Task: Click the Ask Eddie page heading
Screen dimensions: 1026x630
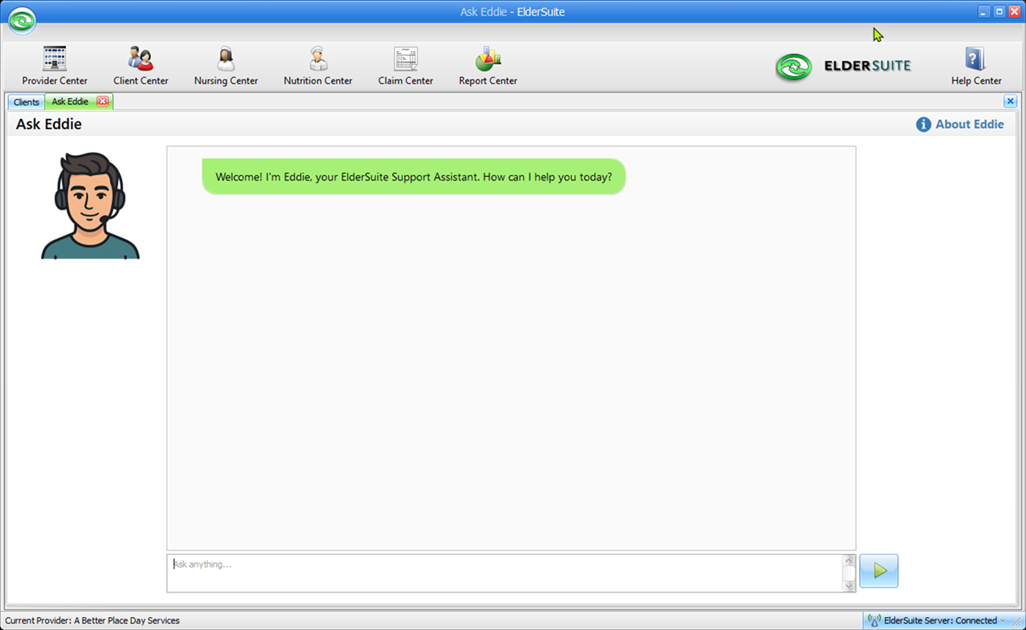Action: point(49,124)
